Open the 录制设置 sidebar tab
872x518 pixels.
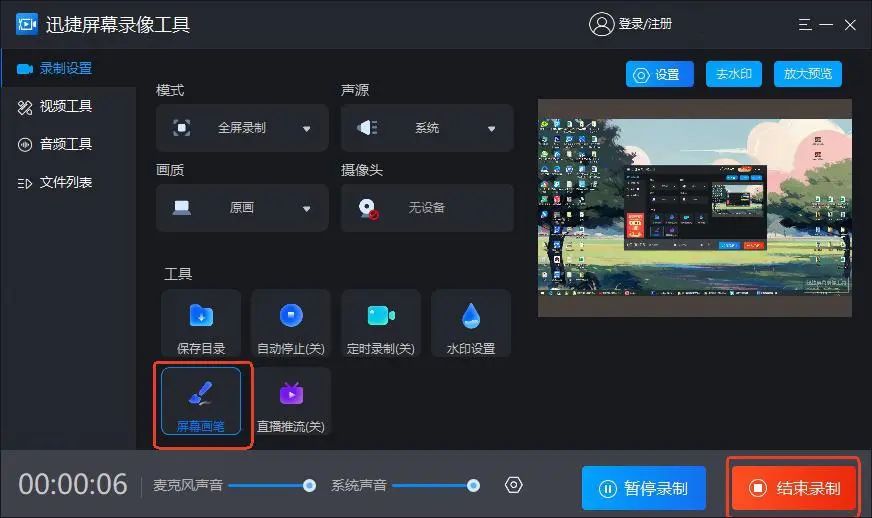click(68, 68)
